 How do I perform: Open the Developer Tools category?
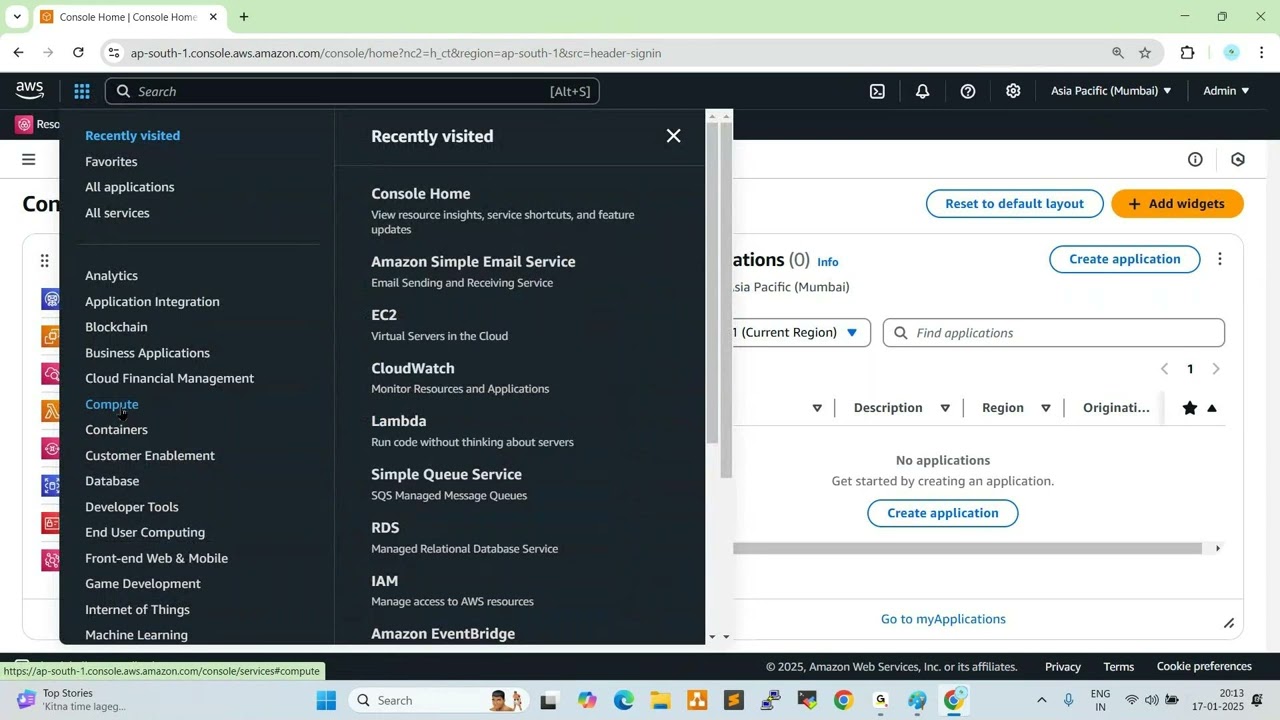pos(132,507)
